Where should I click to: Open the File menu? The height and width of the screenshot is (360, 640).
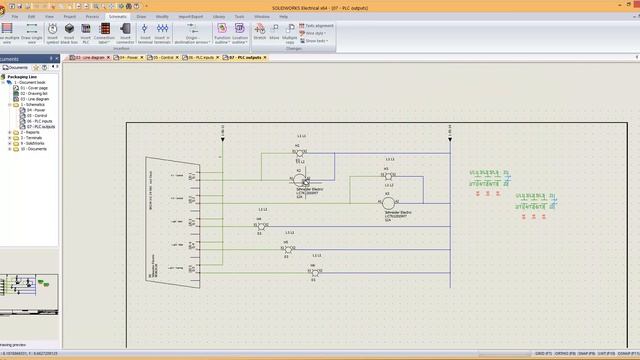pos(15,17)
